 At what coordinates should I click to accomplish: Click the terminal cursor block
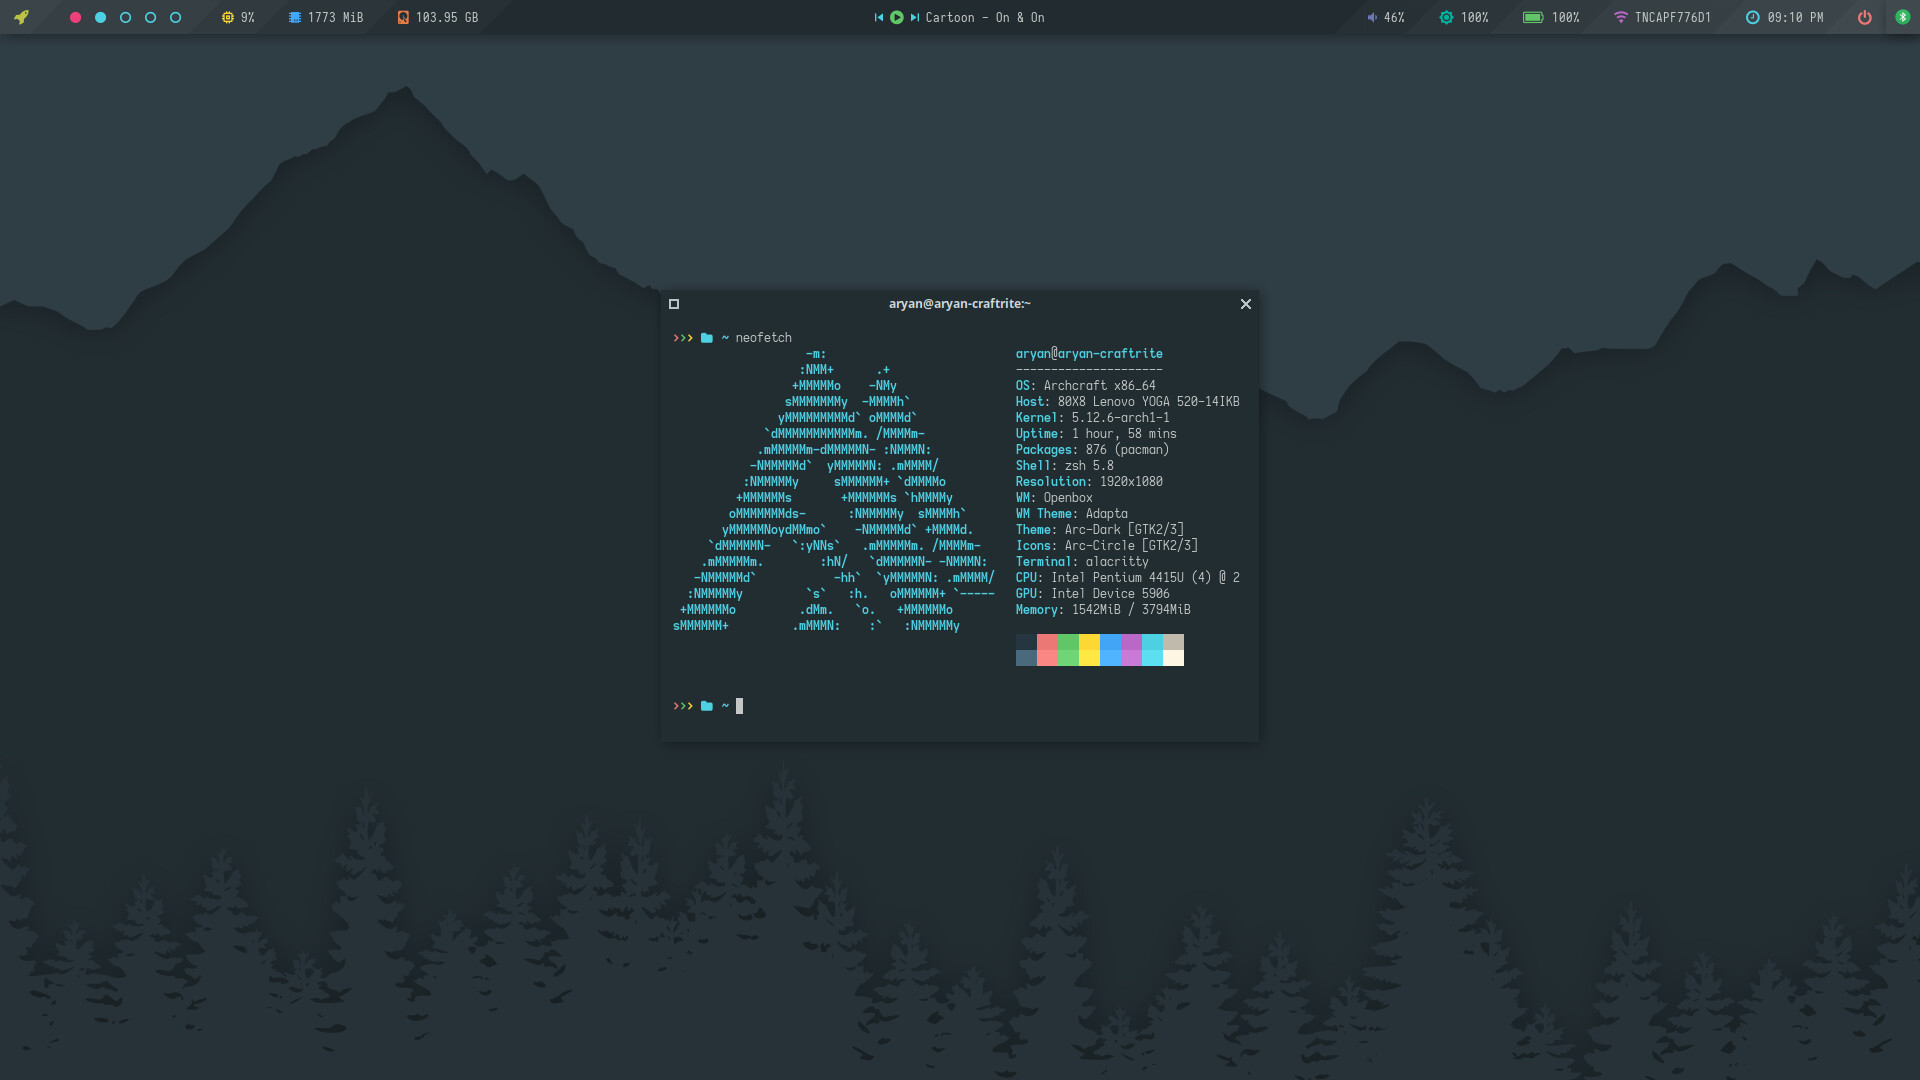[740, 706]
